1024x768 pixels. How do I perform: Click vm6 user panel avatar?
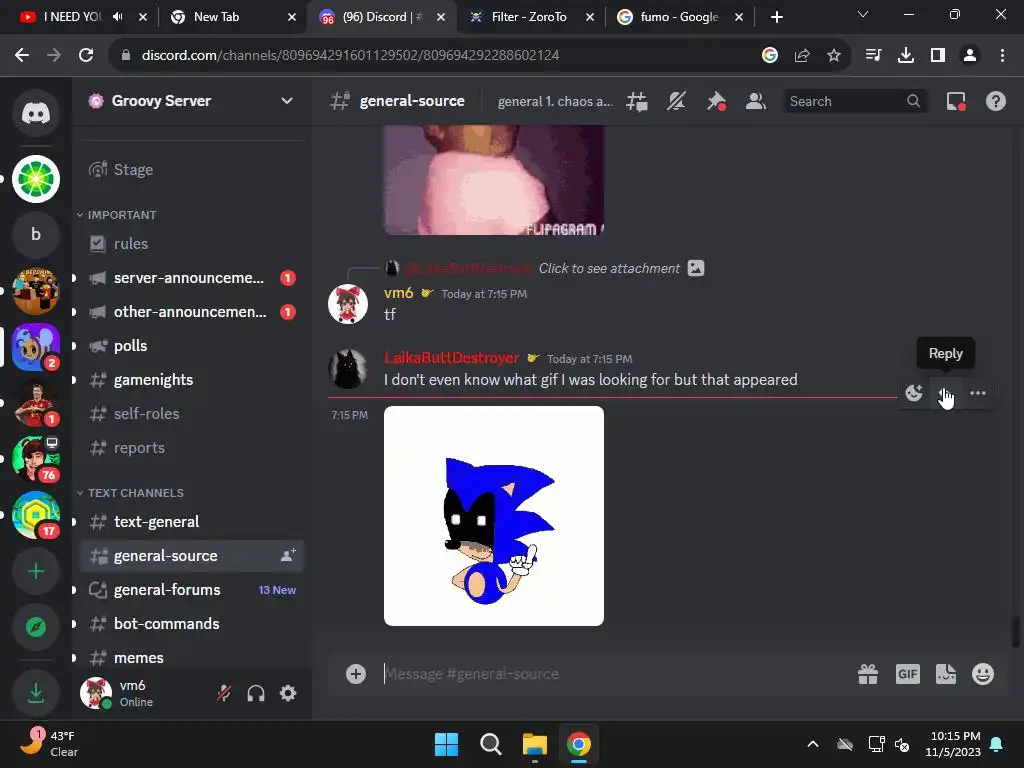(96, 693)
